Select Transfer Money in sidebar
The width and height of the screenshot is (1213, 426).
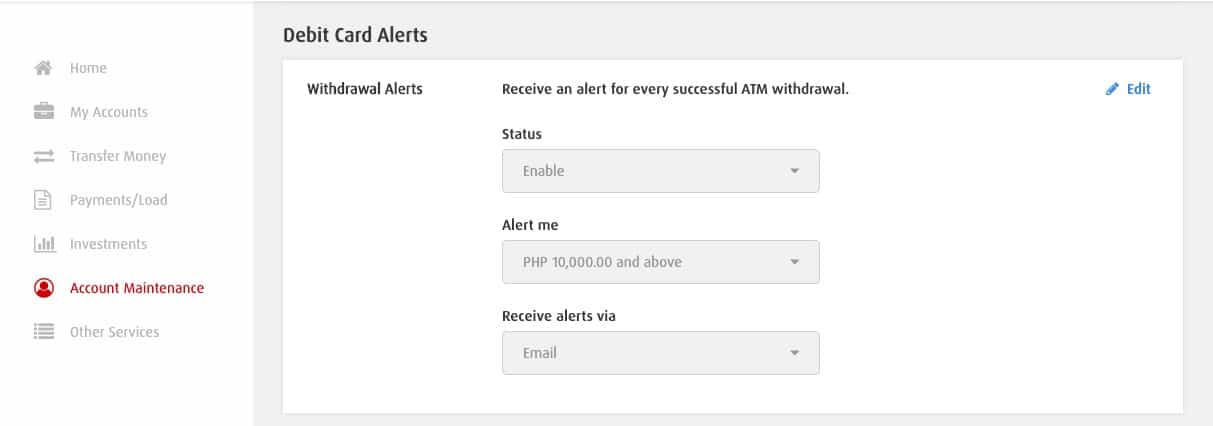118,156
